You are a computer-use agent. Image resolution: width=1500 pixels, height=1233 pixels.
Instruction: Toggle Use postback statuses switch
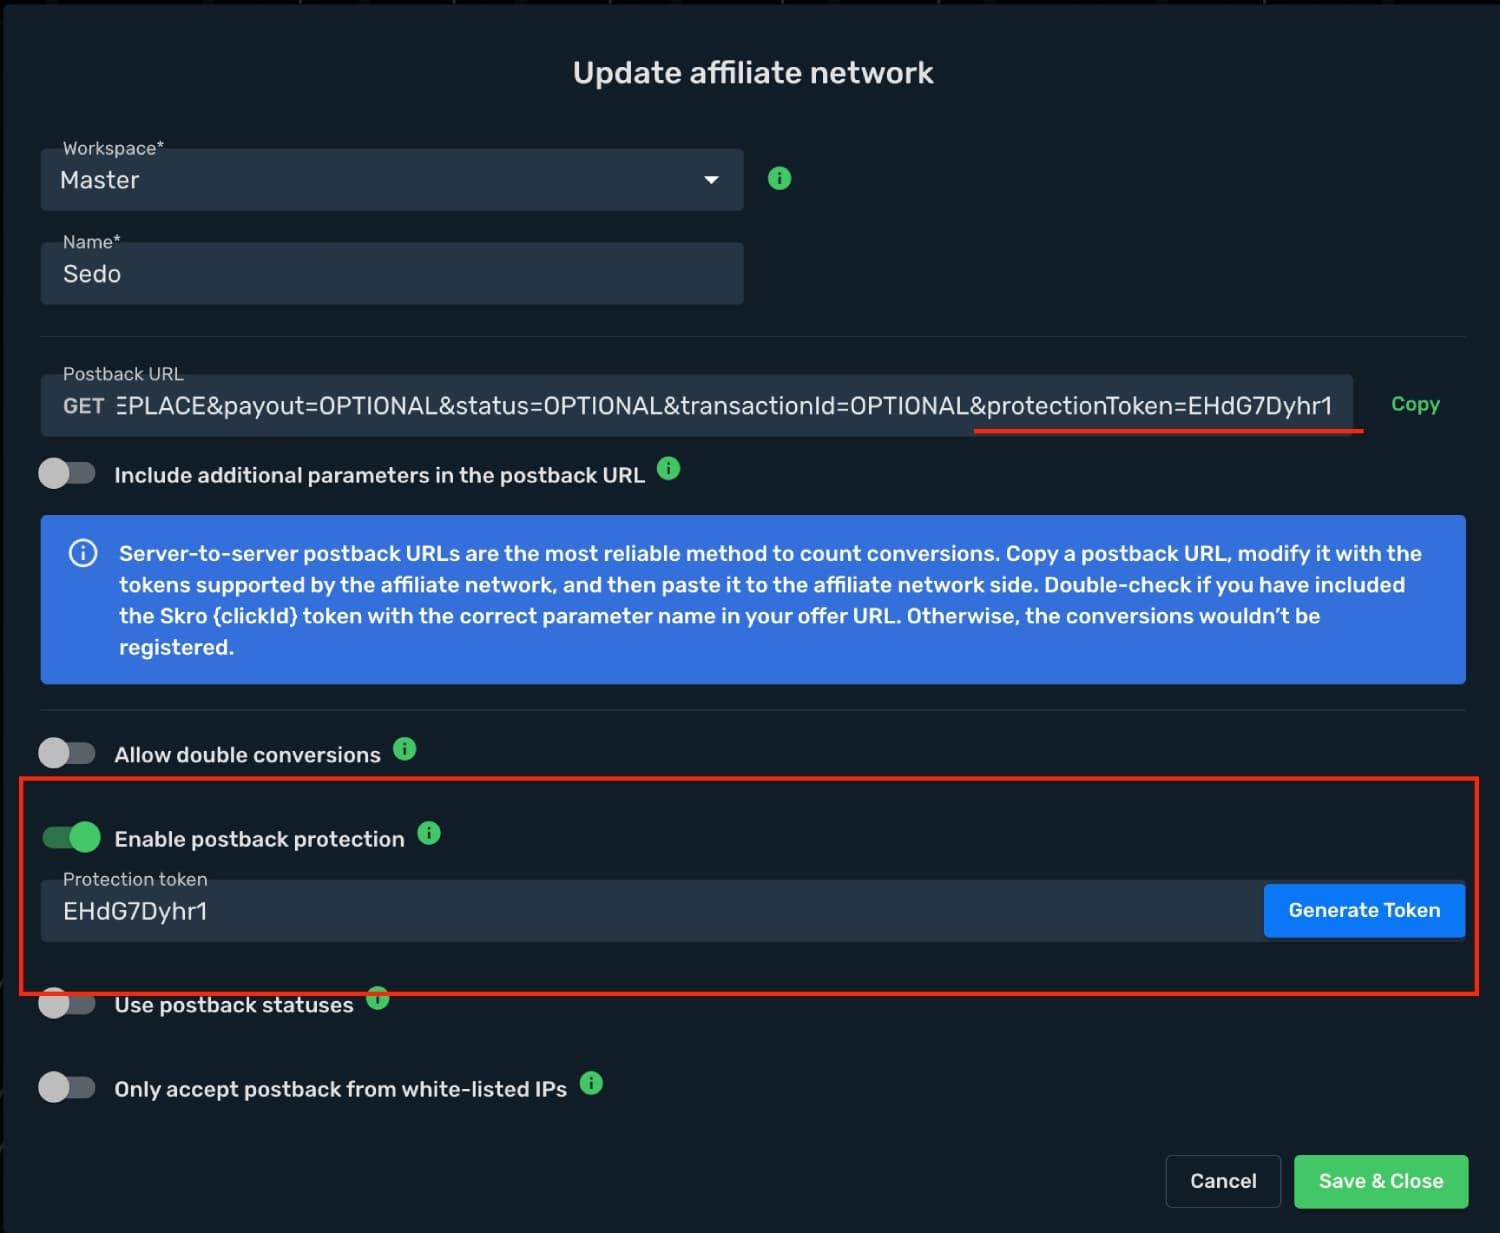tap(67, 1003)
